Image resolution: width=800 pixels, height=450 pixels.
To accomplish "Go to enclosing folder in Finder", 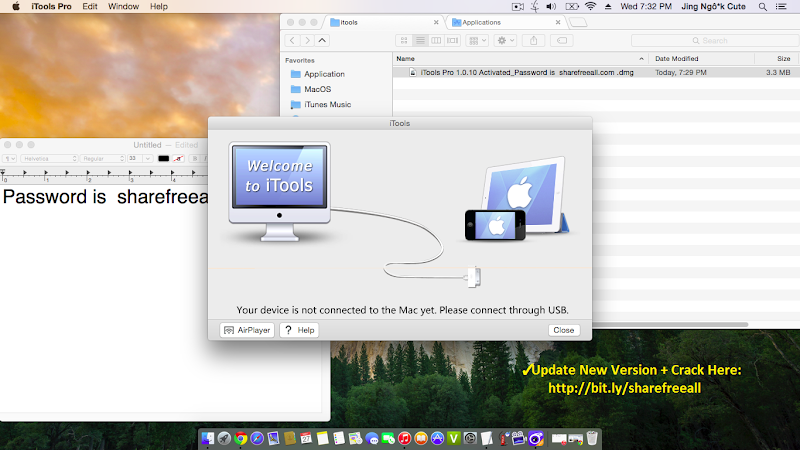I will (x=322, y=40).
